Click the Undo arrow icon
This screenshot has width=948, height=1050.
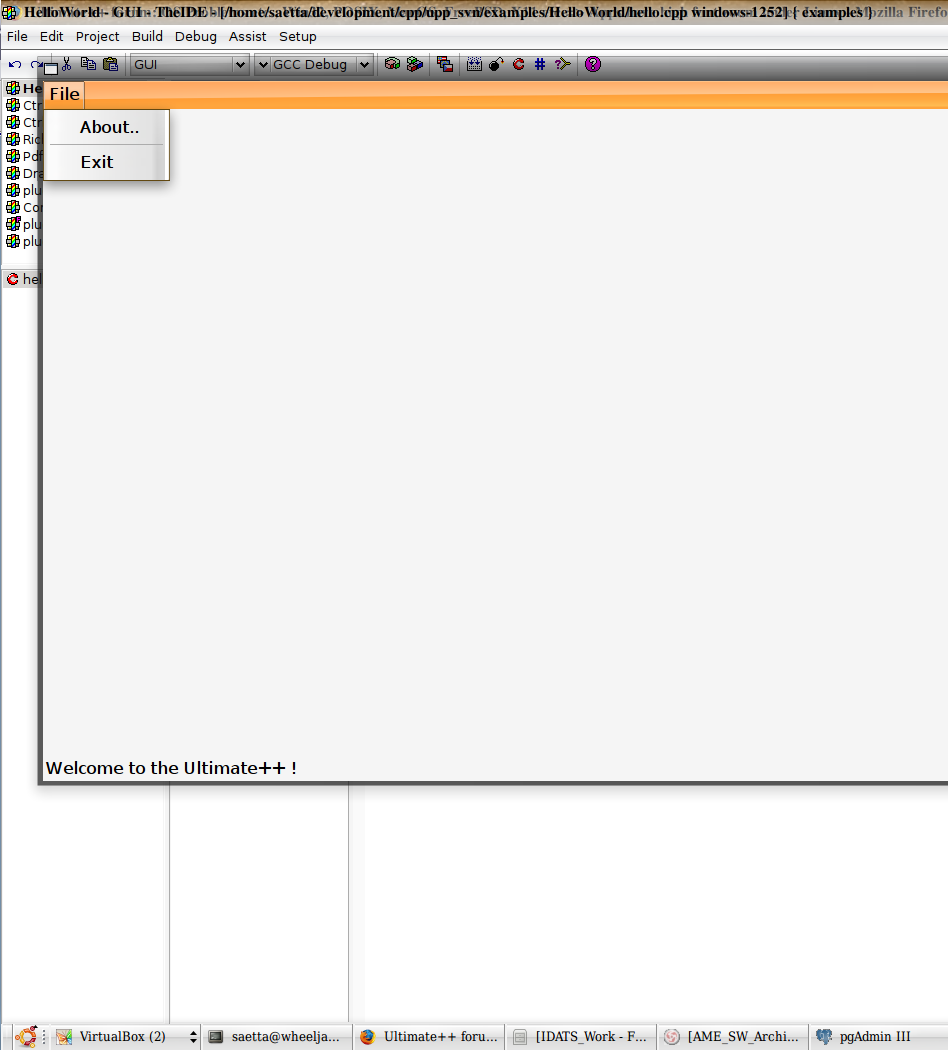click(15, 65)
